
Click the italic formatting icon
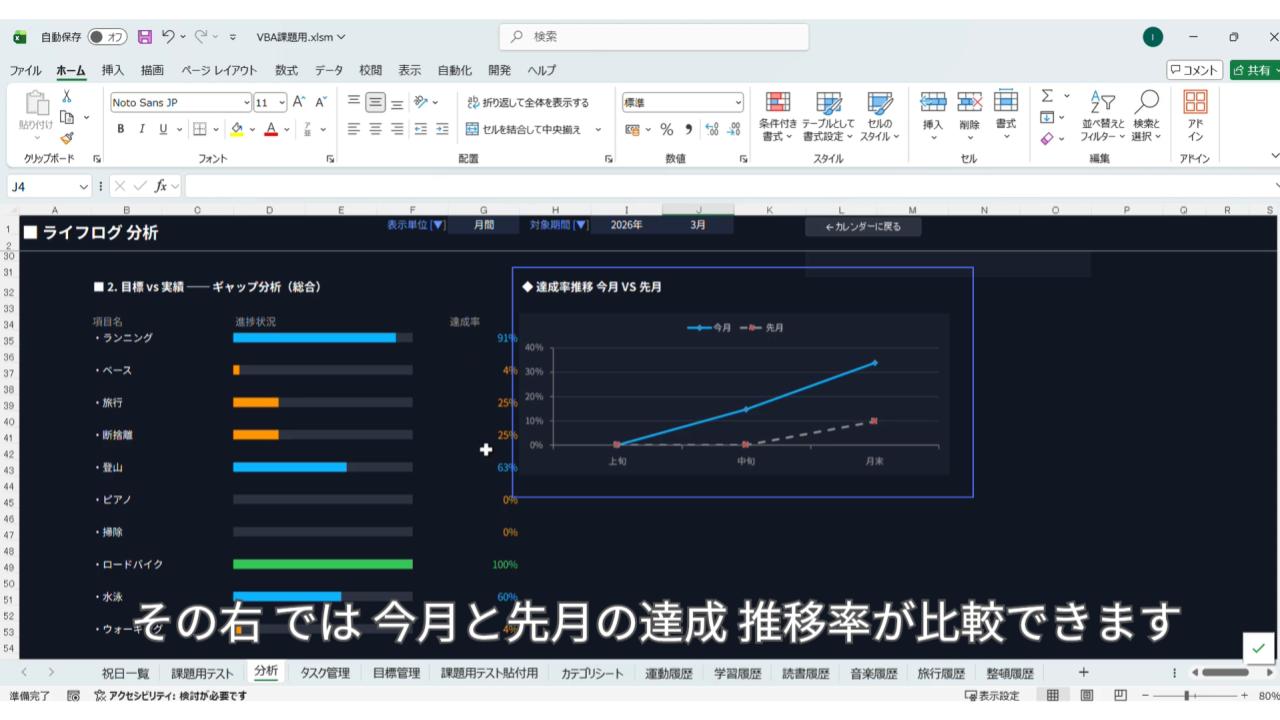click(x=142, y=129)
